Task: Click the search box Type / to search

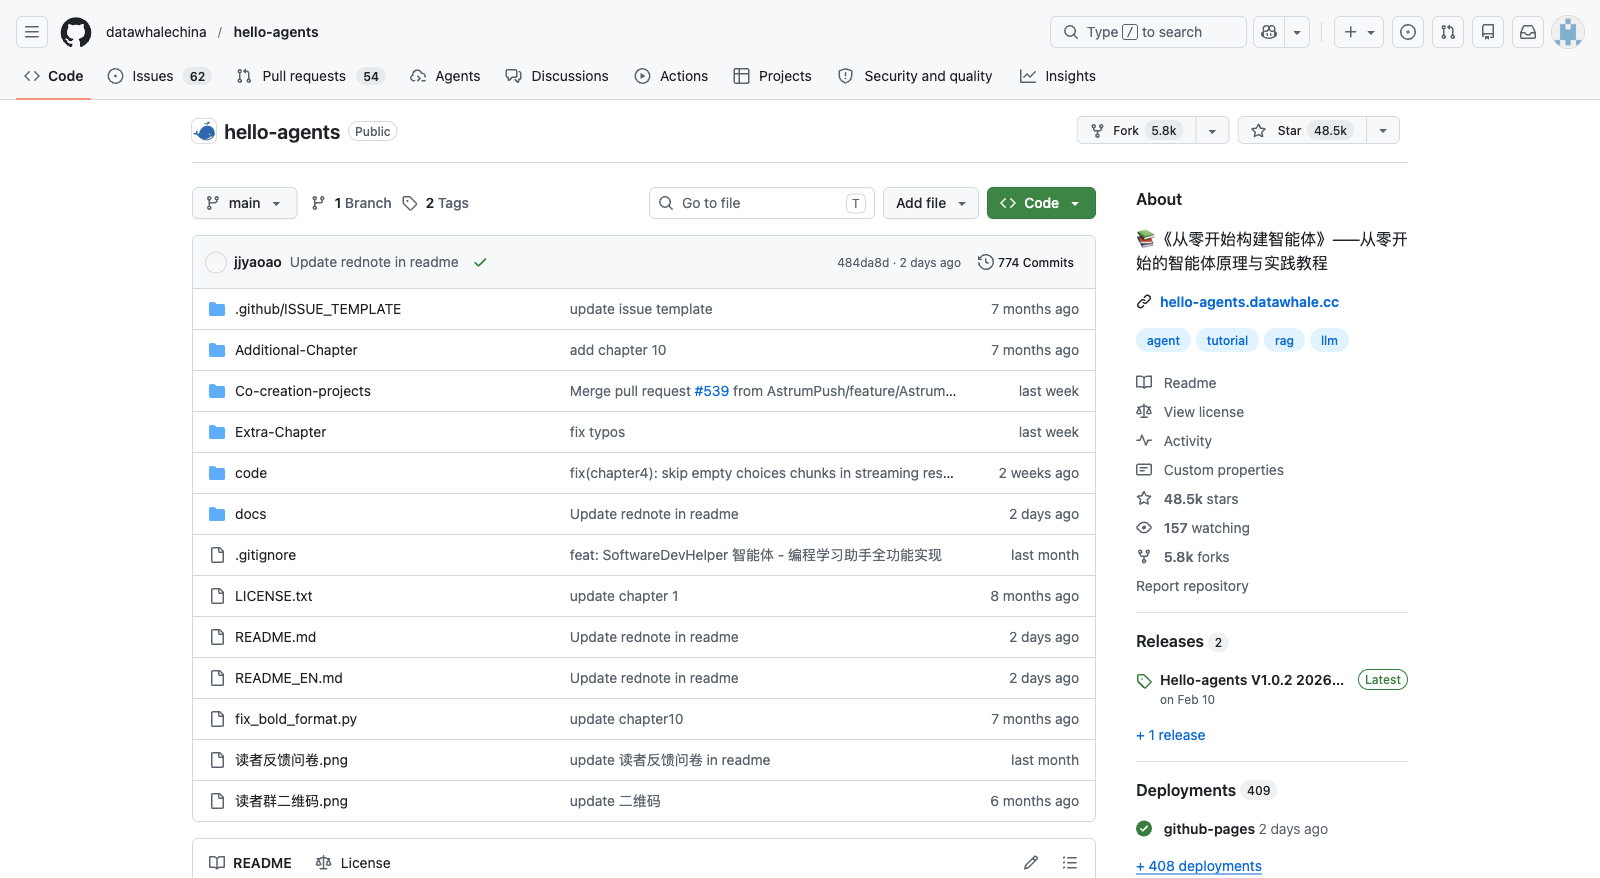Action: pyautogui.click(x=1148, y=32)
